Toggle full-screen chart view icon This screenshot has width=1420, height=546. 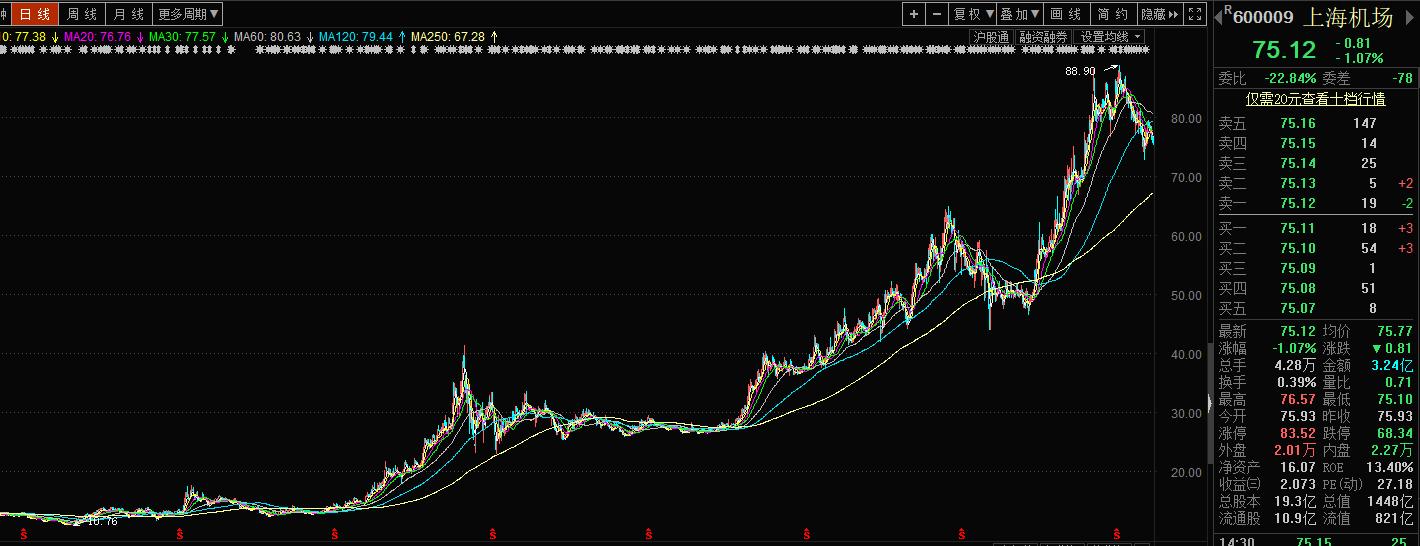[x=1196, y=14]
